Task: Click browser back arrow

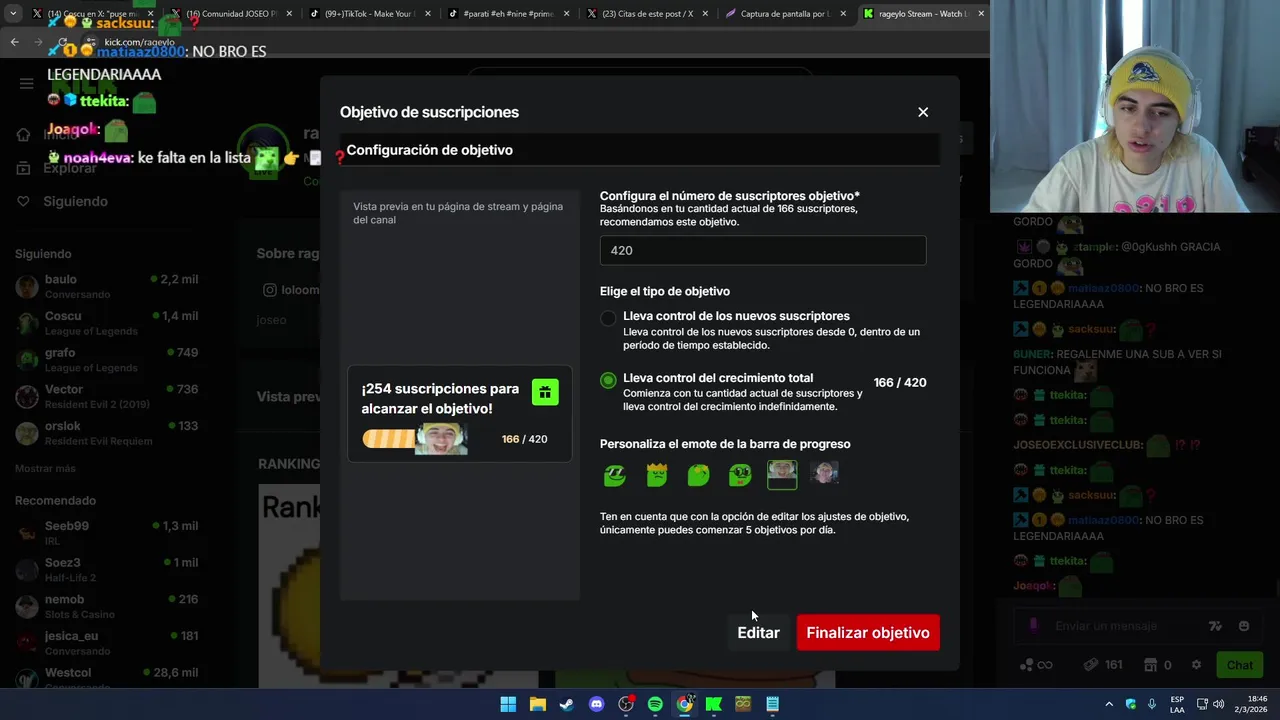Action: [14, 42]
